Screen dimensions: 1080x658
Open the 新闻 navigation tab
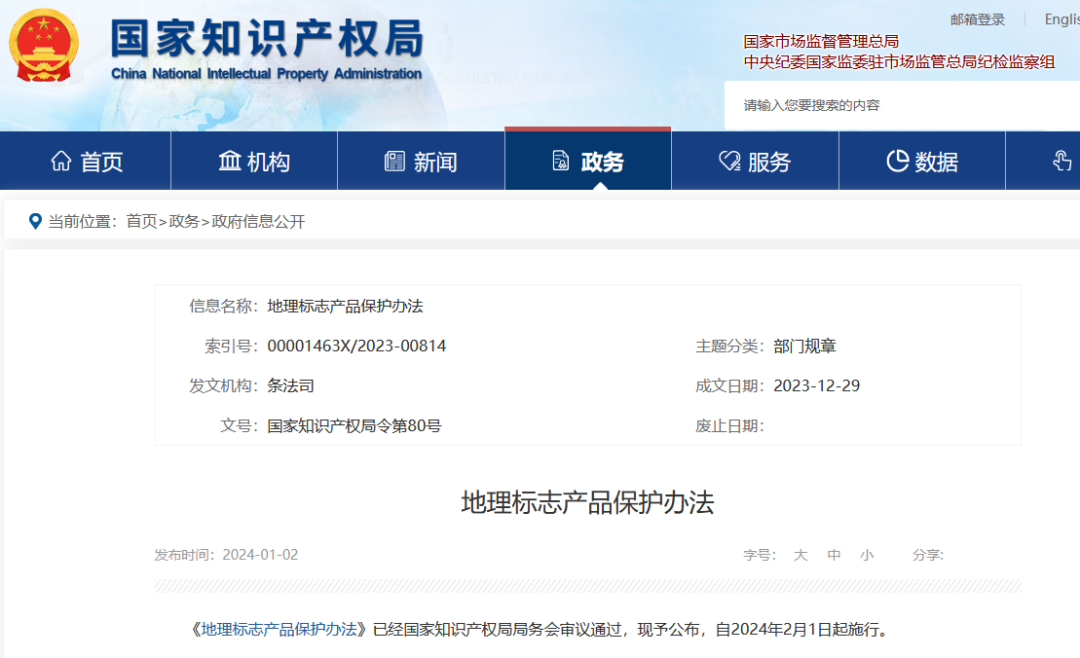click(x=421, y=161)
